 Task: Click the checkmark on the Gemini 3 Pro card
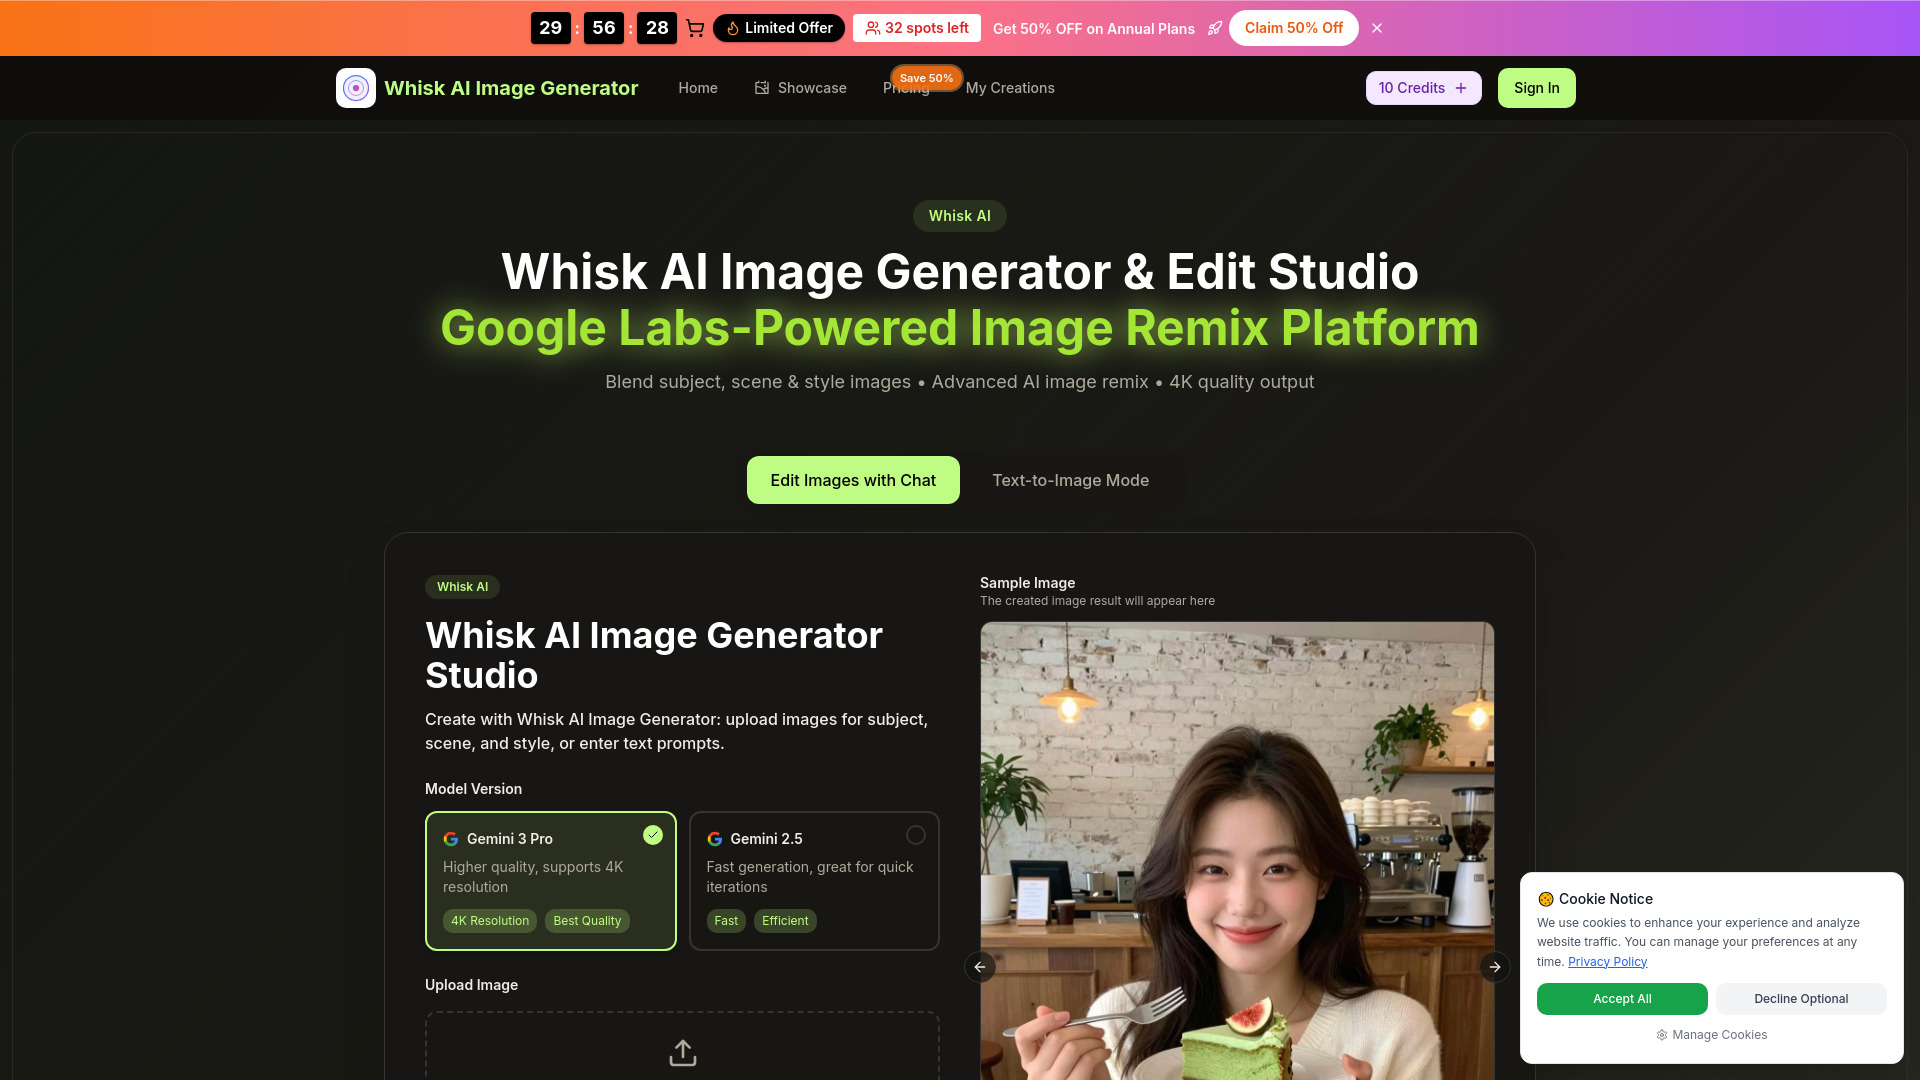coord(653,835)
